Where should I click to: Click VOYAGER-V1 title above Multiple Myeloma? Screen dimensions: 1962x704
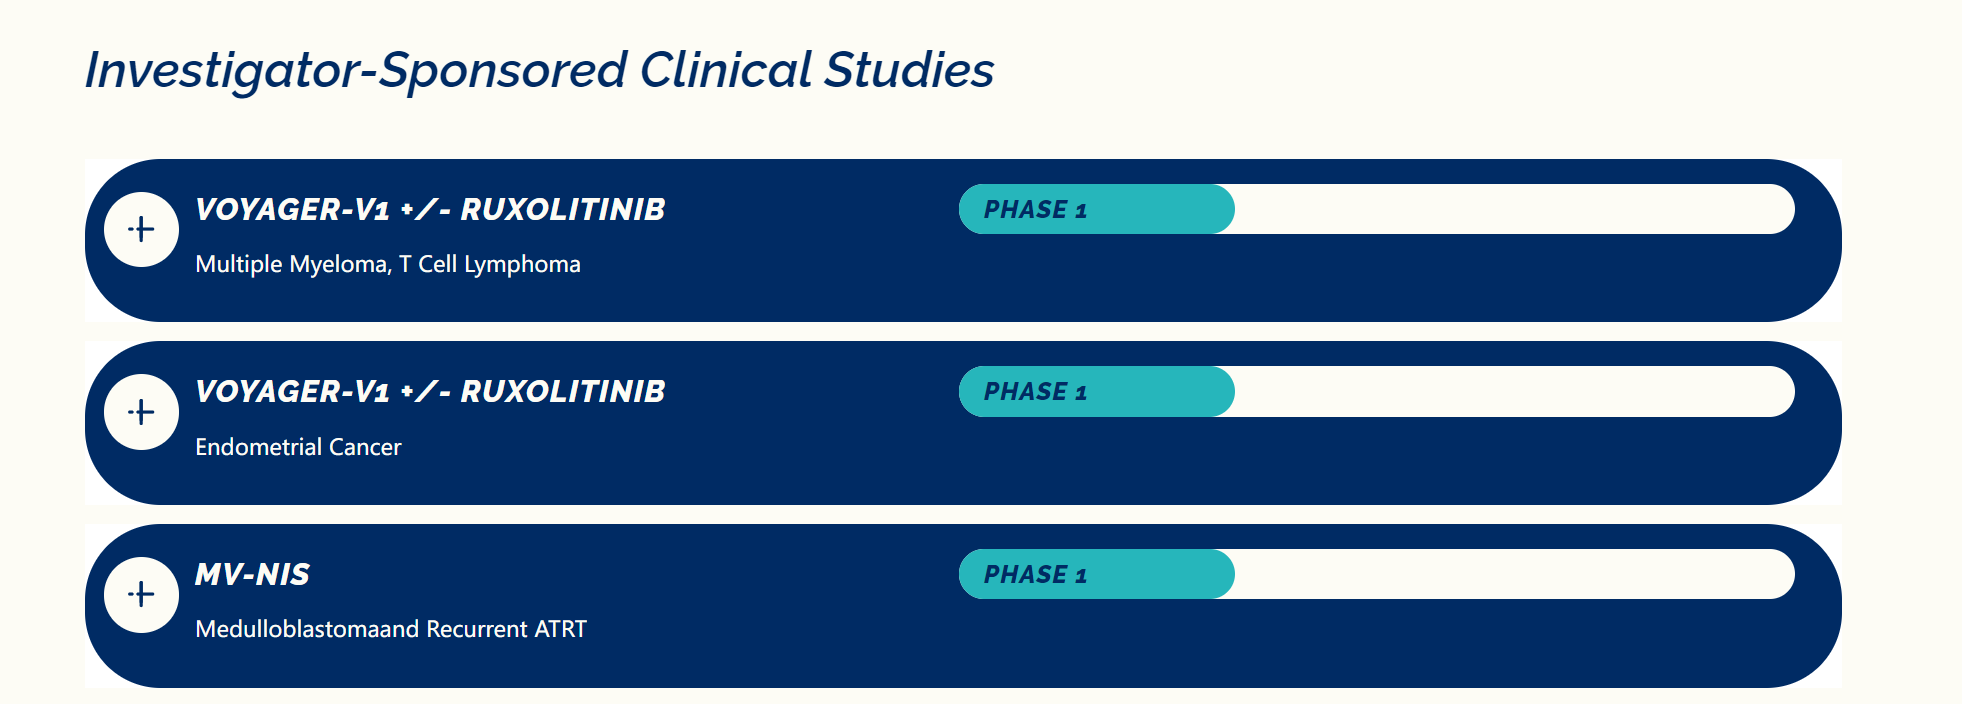point(430,210)
